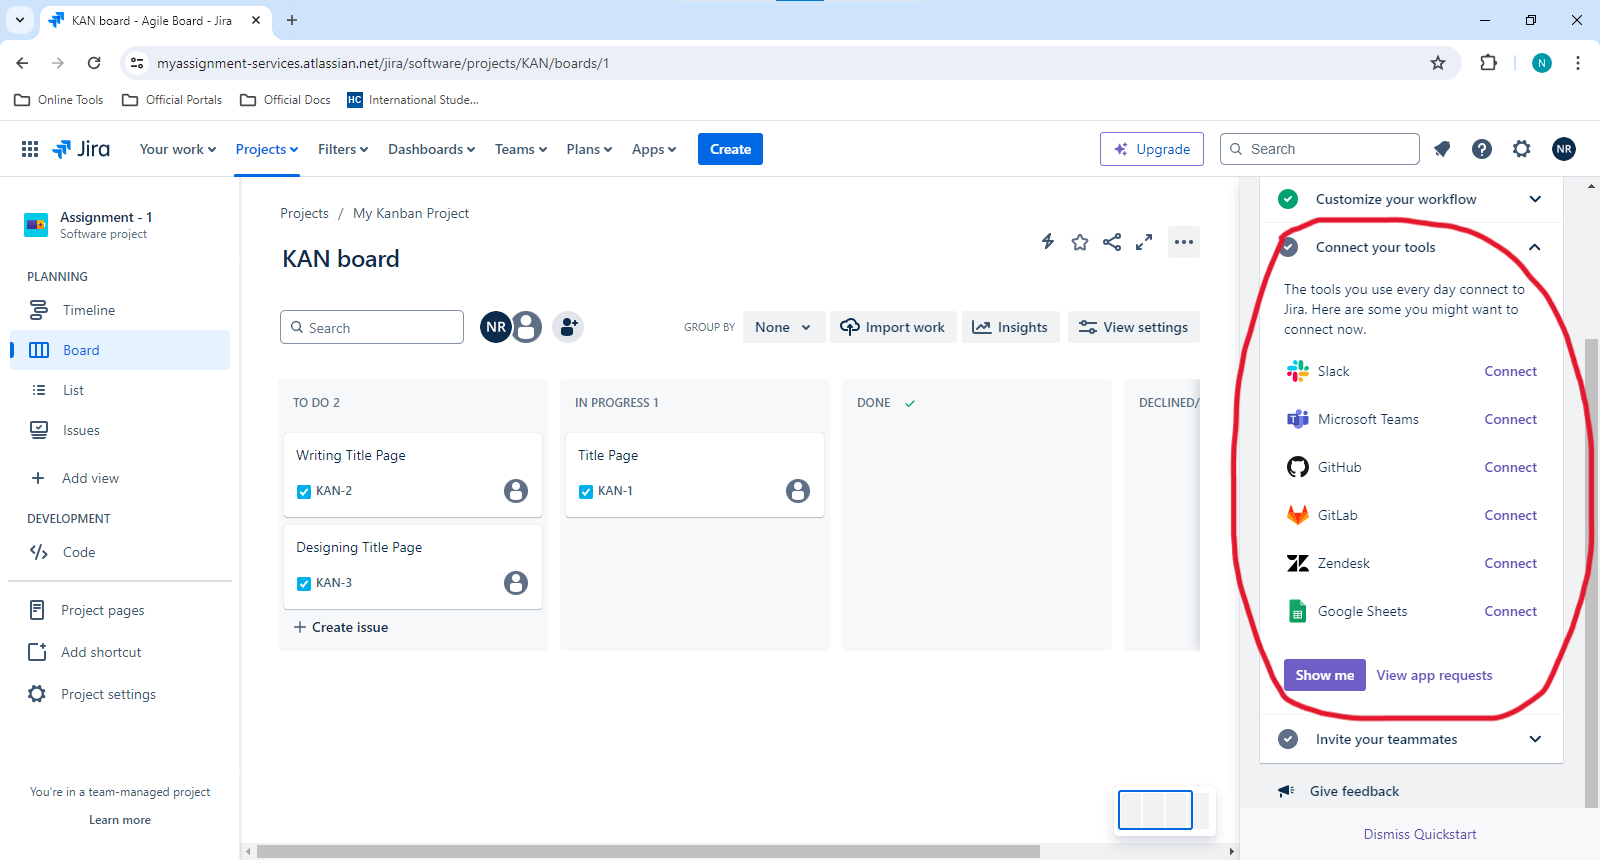This screenshot has width=1600, height=860.
Task: Click Connect link for GitHub
Action: pos(1510,467)
